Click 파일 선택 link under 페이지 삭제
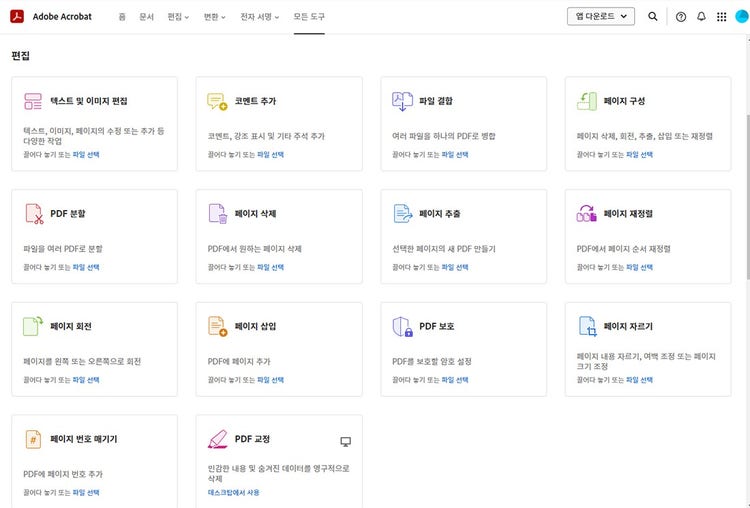The image size is (750, 508). (270, 267)
